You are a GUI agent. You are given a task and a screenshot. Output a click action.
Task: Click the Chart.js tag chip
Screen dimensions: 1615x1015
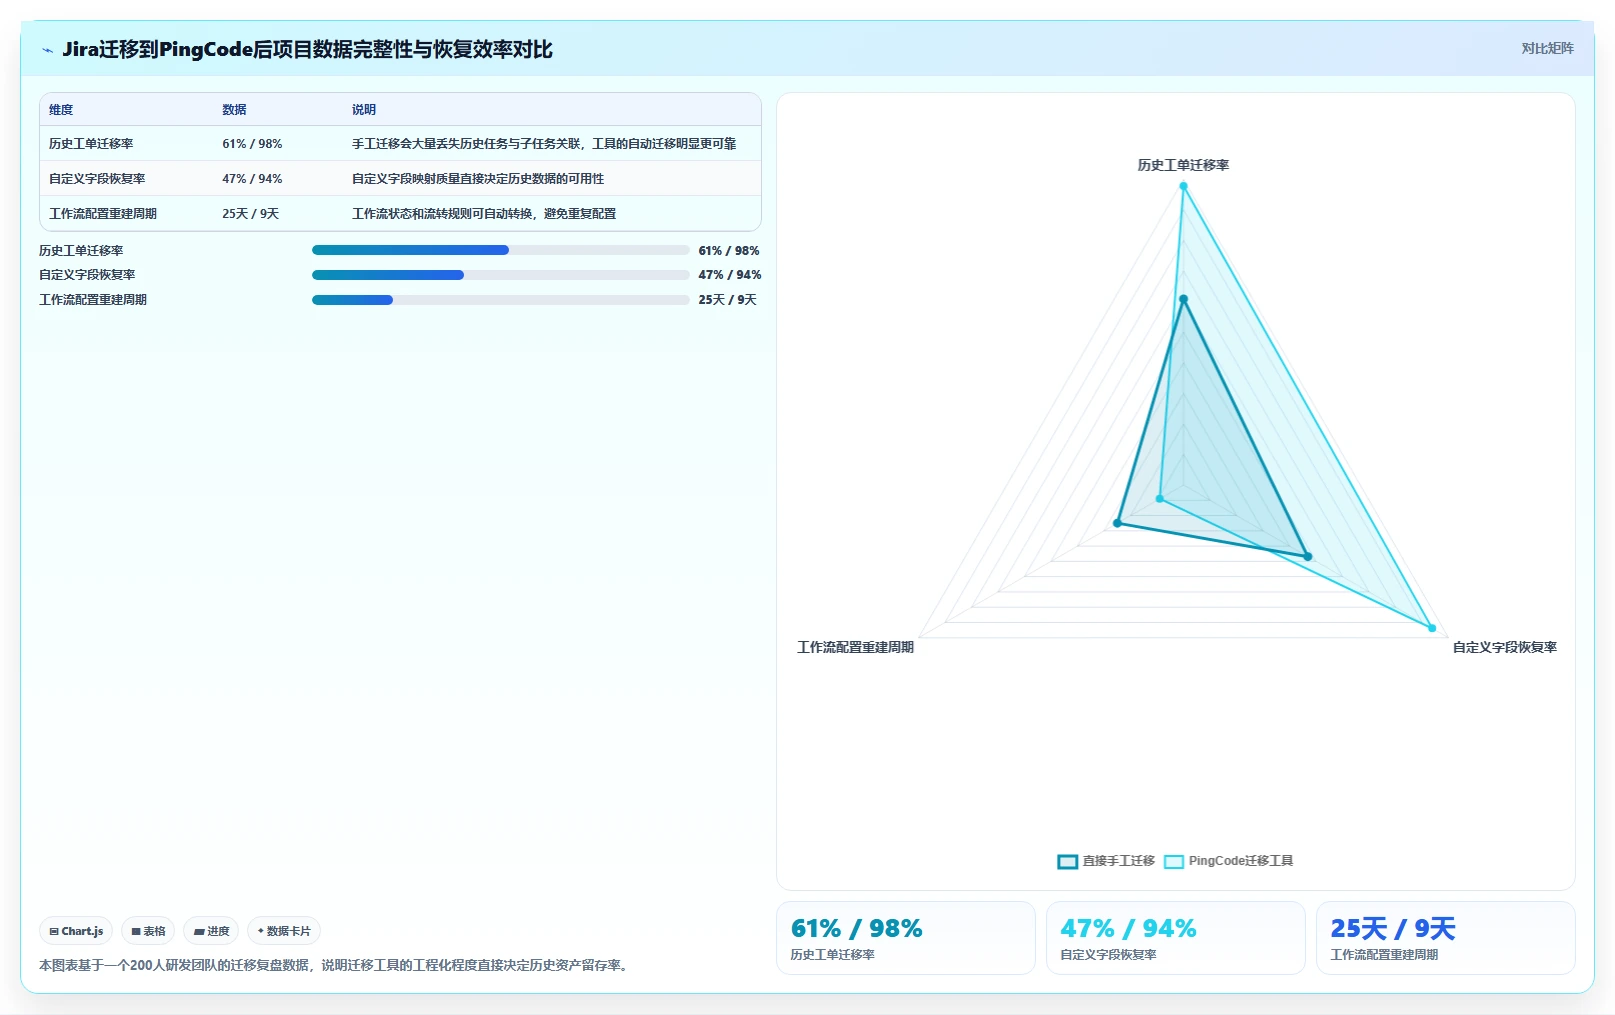pyautogui.click(x=76, y=931)
